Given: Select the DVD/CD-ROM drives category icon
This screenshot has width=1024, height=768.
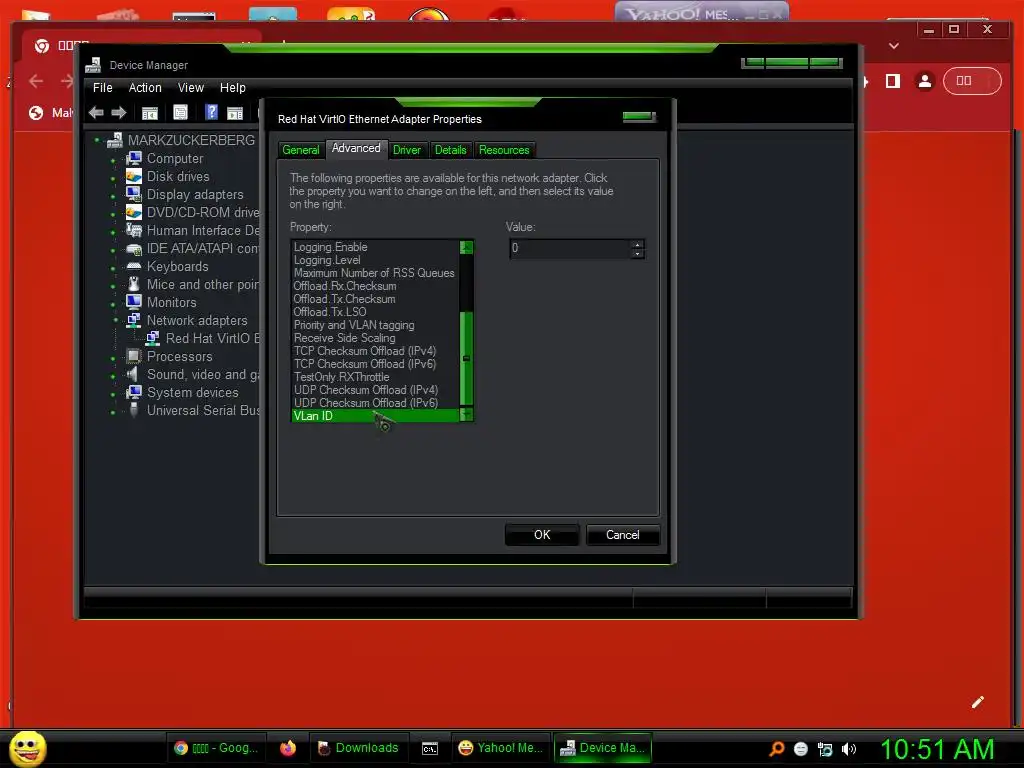Looking at the screenshot, I should pyautogui.click(x=134, y=212).
